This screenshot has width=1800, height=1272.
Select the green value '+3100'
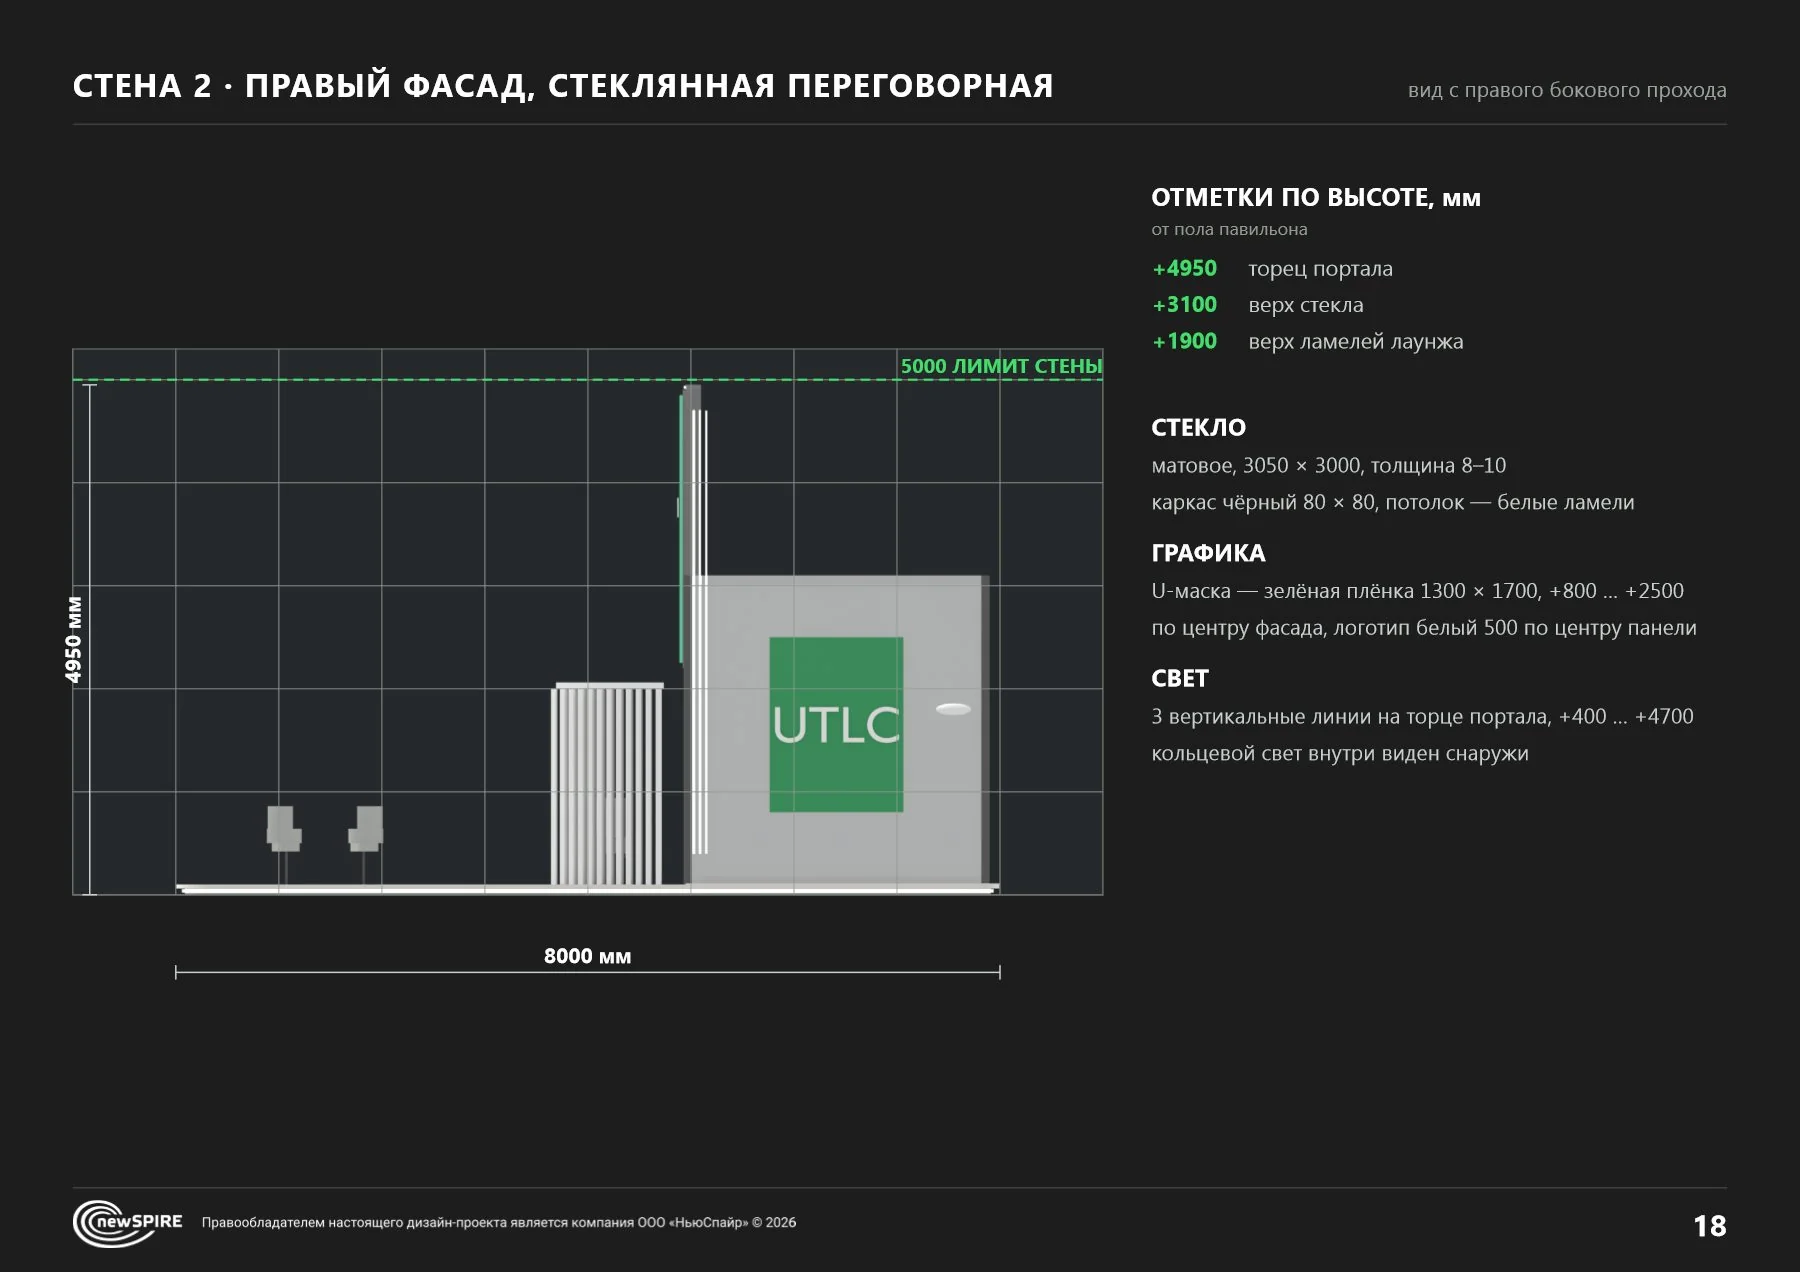click(x=1185, y=304)
